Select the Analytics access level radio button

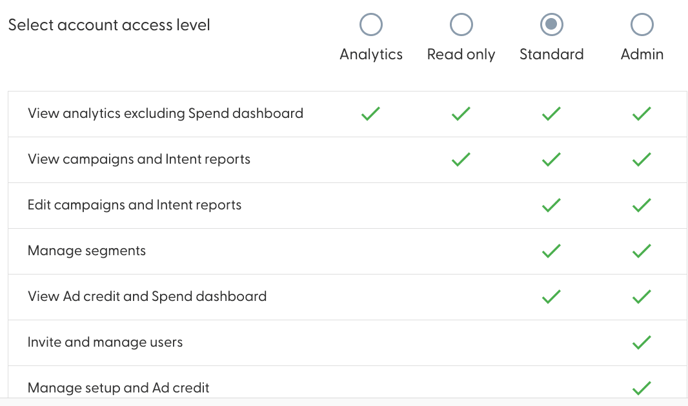[x=371, y=24]
